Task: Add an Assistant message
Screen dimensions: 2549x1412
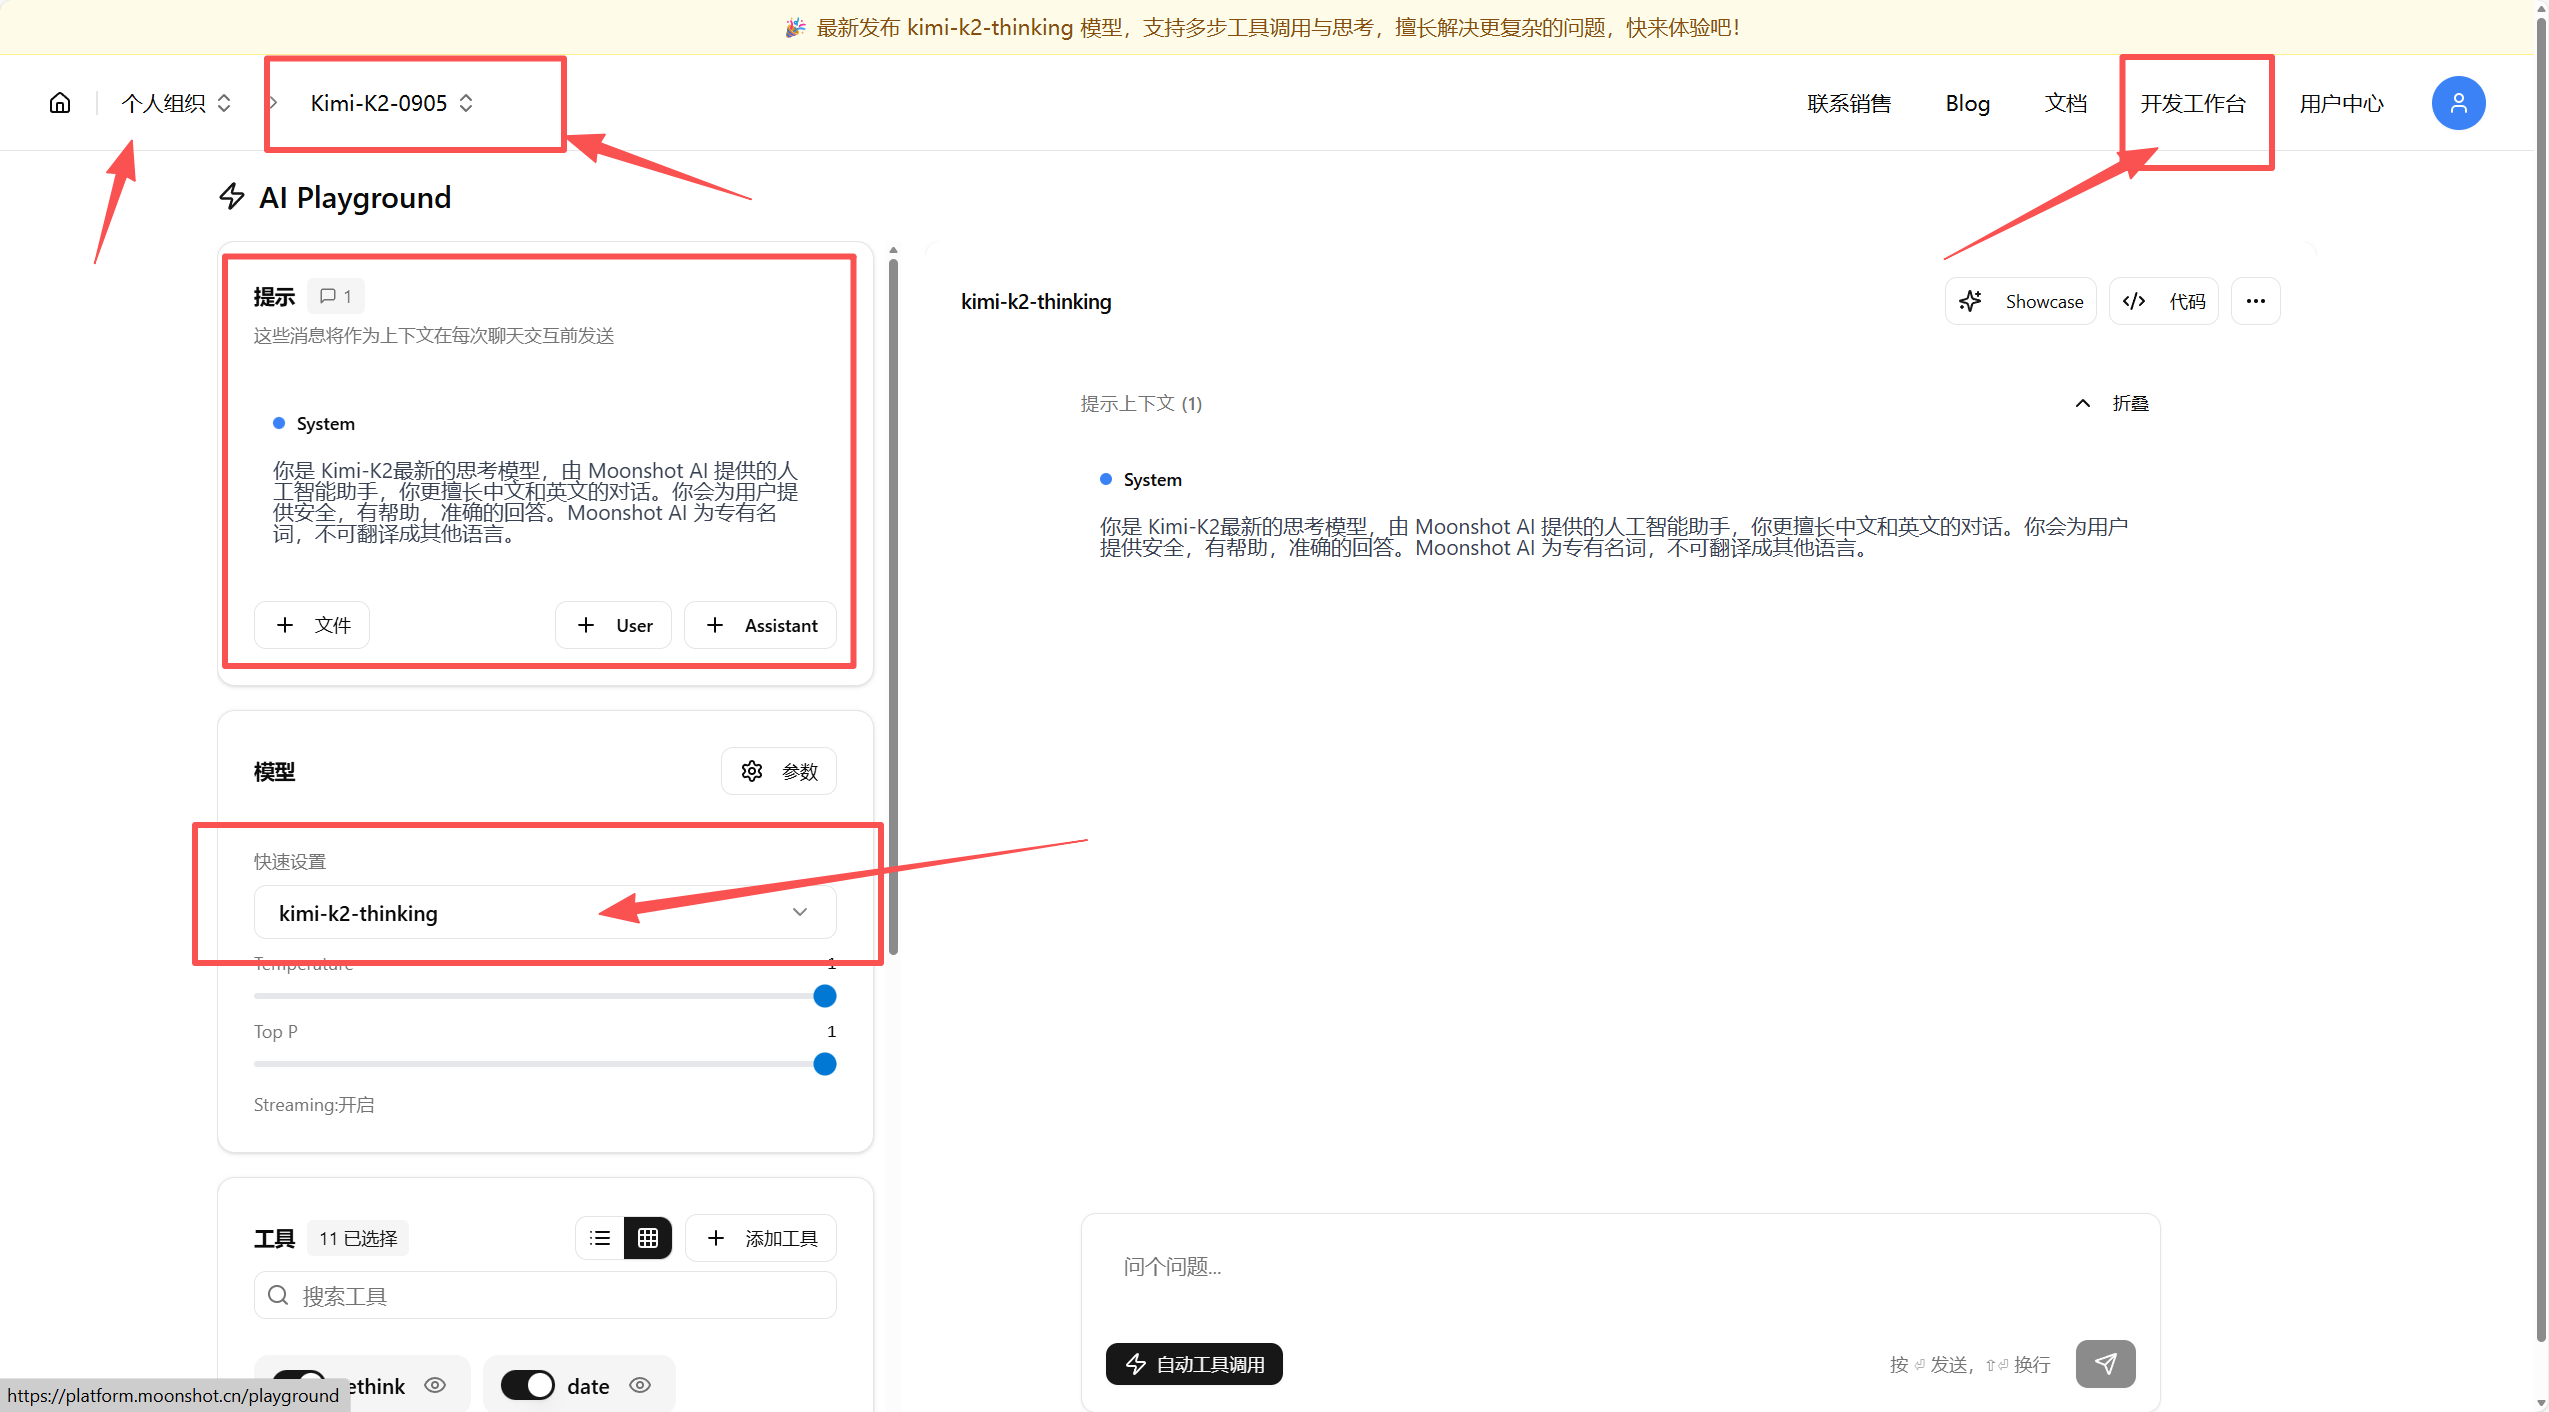Action: pyautogui.click(x=760, y=625)
